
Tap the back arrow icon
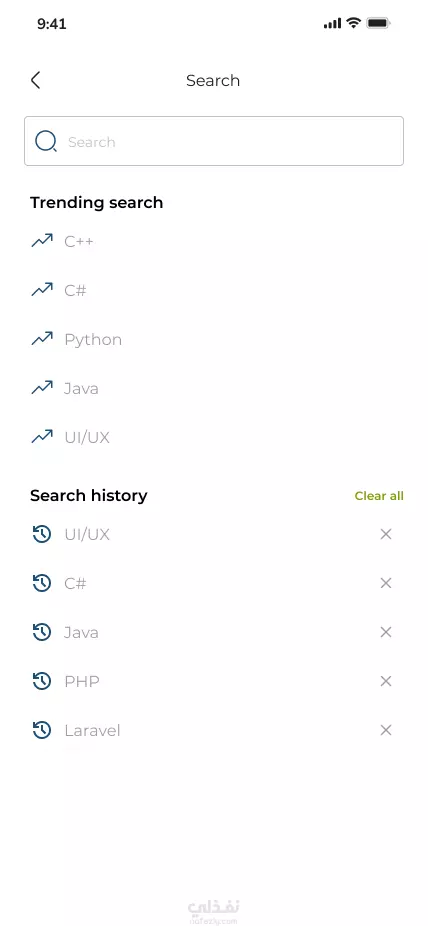click(35, 80)
